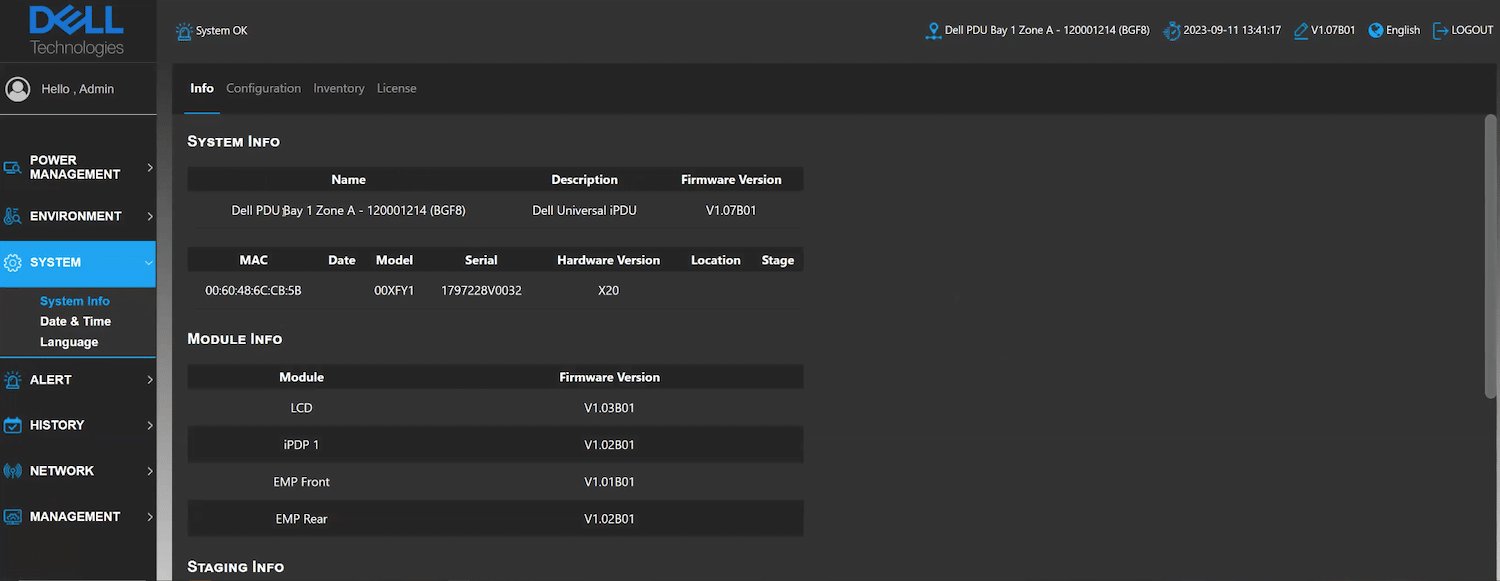Click EMP Front firmware version V1.01B01
Image resolution: width=1500 pixels, height=581 pixels.
point(609,482)
